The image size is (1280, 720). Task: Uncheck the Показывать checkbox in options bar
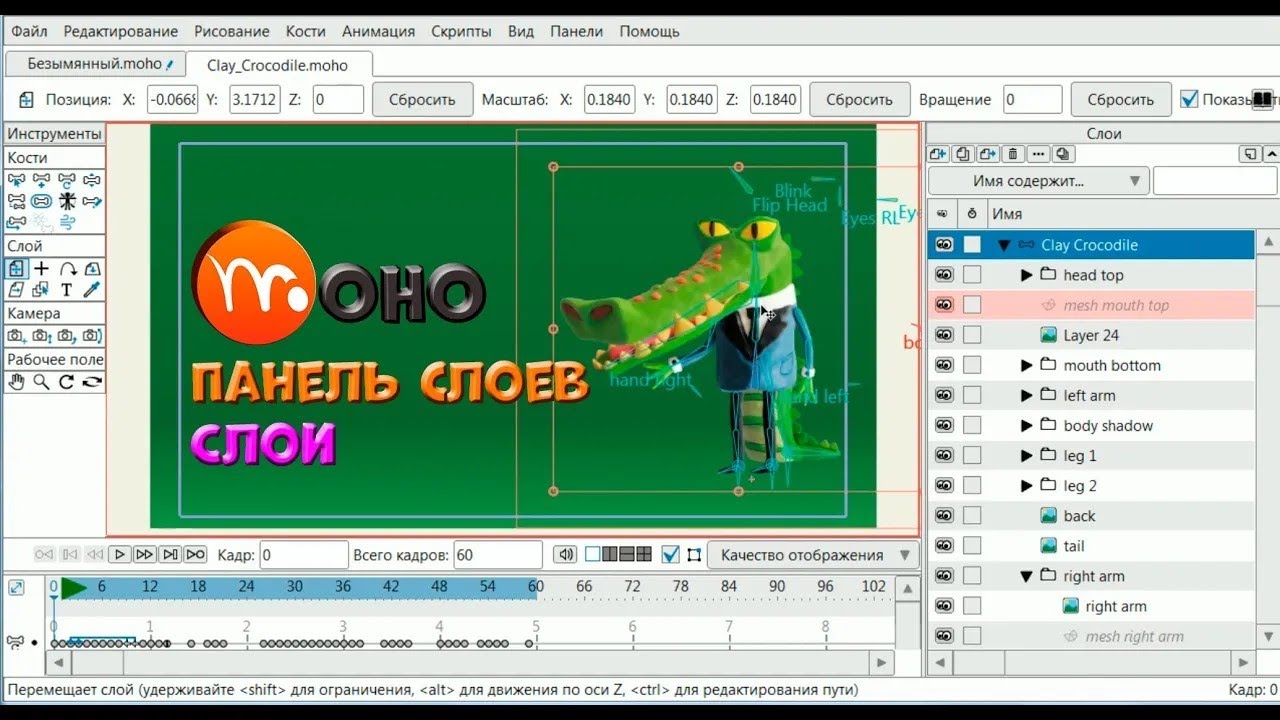pos(1189,99)
